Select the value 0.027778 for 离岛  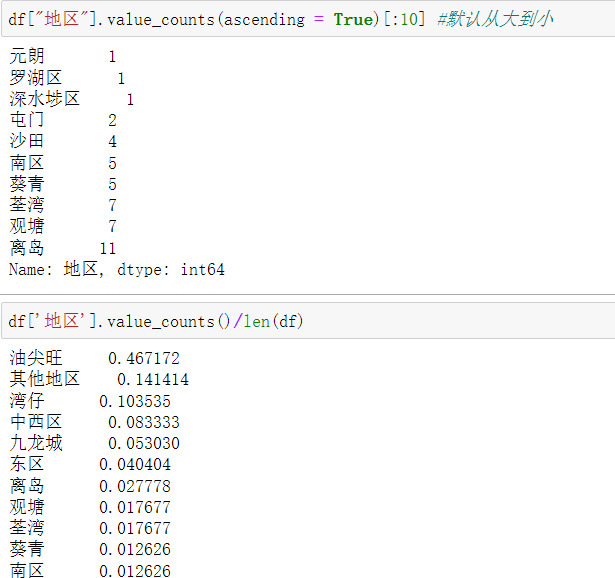pyautogui.click(x=135, y=486)
